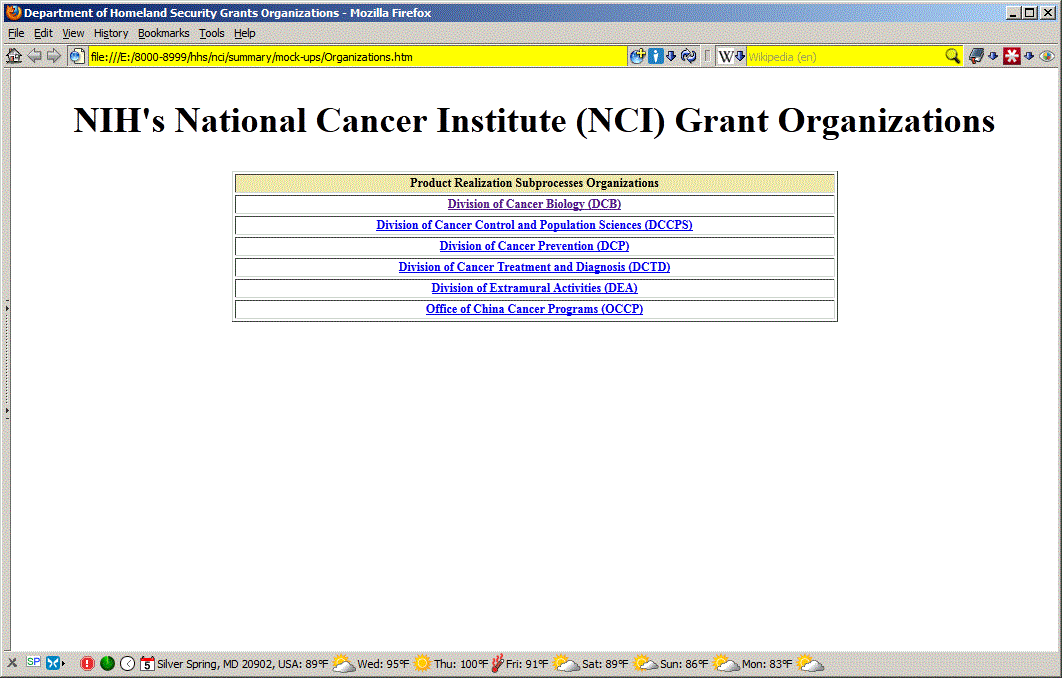This screenshot has width=1062, height=678.
Task: Click the red thermometer icon for Thursday
Action: click(497, 663)
